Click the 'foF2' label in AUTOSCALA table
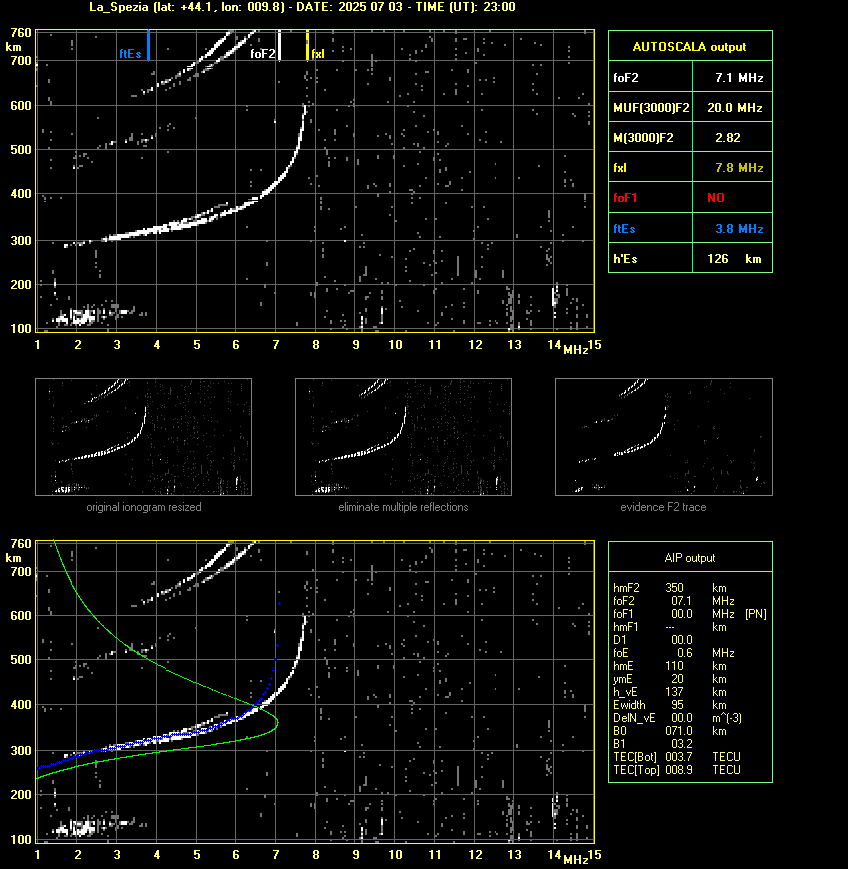The width and height of the screenshot is (848, 869). click(x=626, y=78)
